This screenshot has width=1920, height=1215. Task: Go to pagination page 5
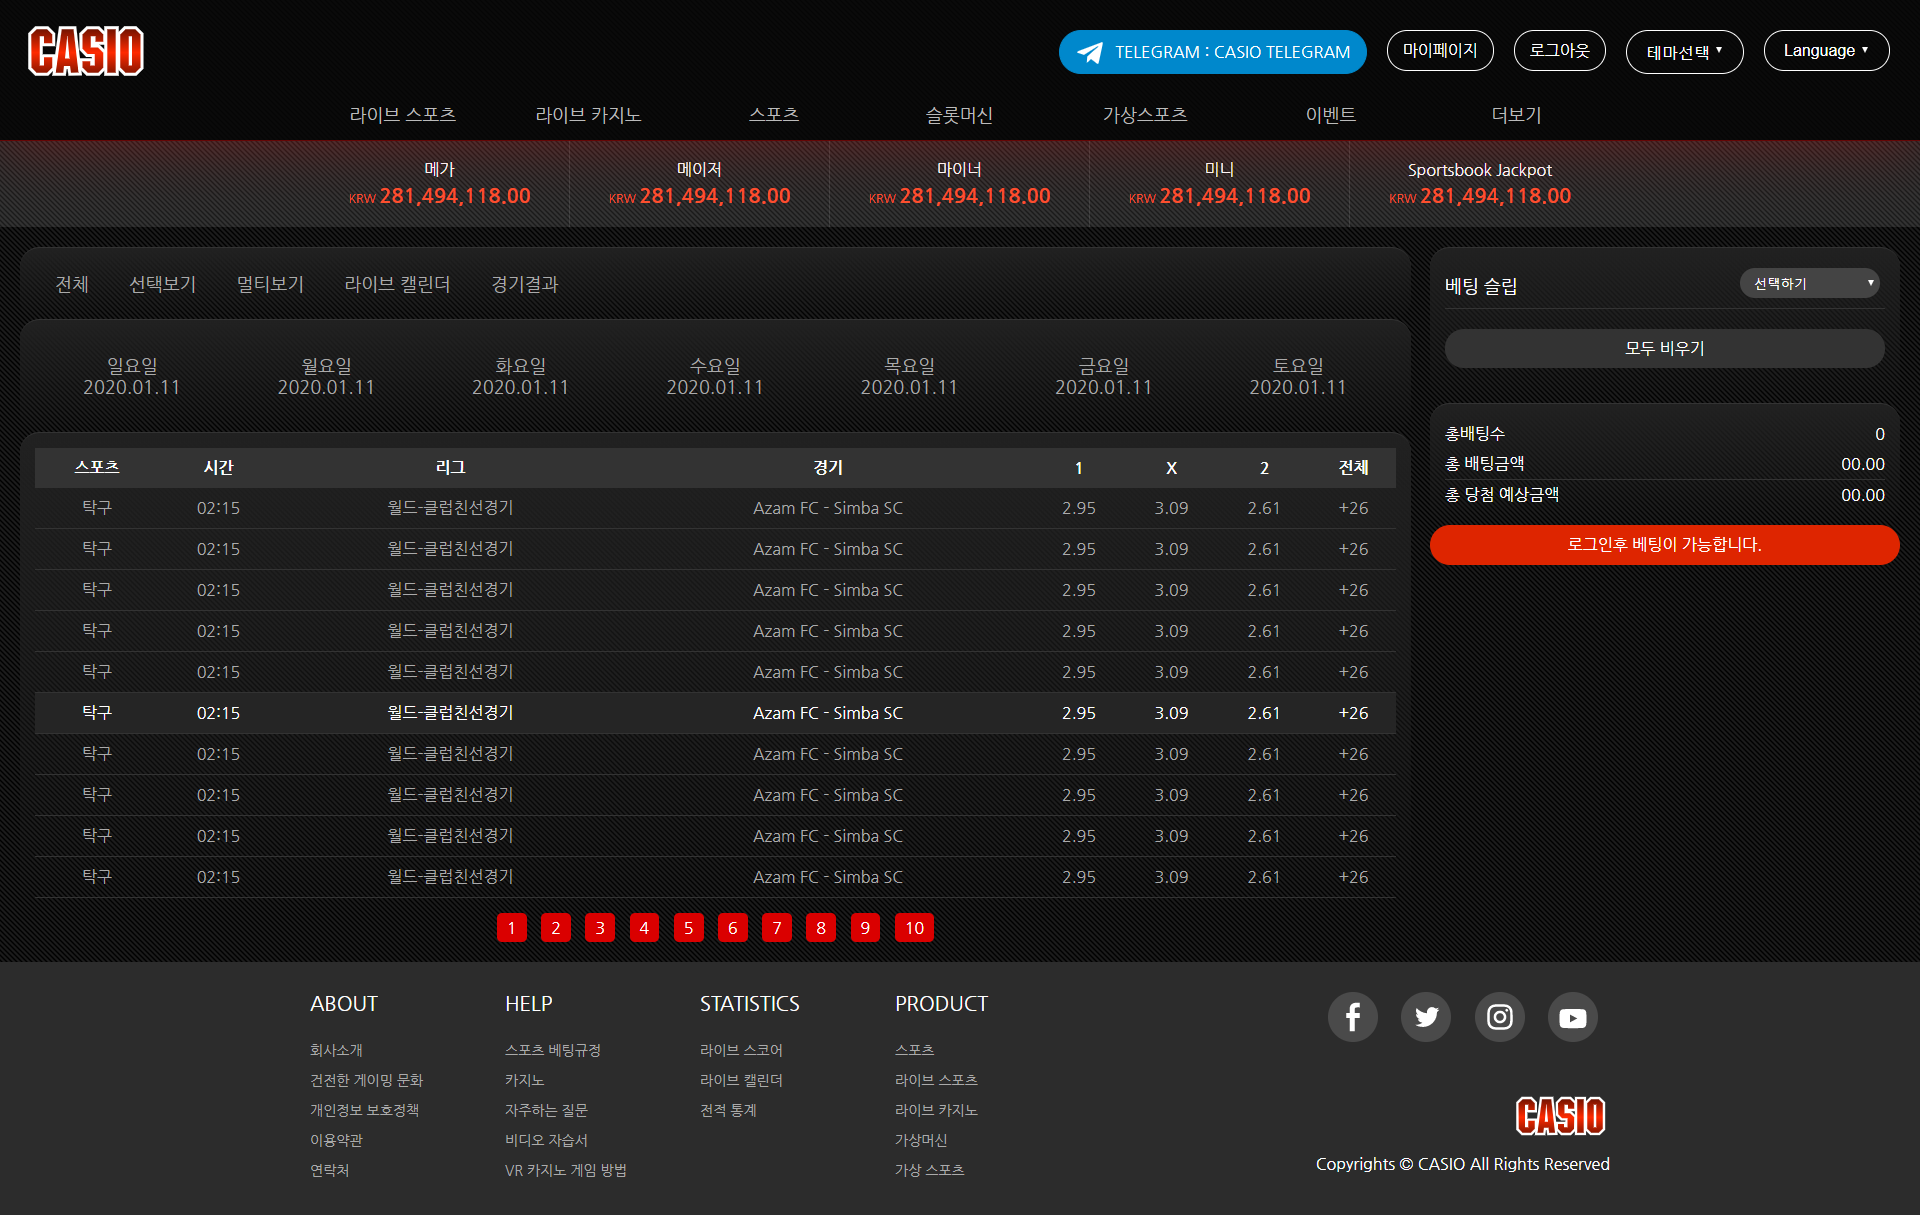[x=688, y=928]
